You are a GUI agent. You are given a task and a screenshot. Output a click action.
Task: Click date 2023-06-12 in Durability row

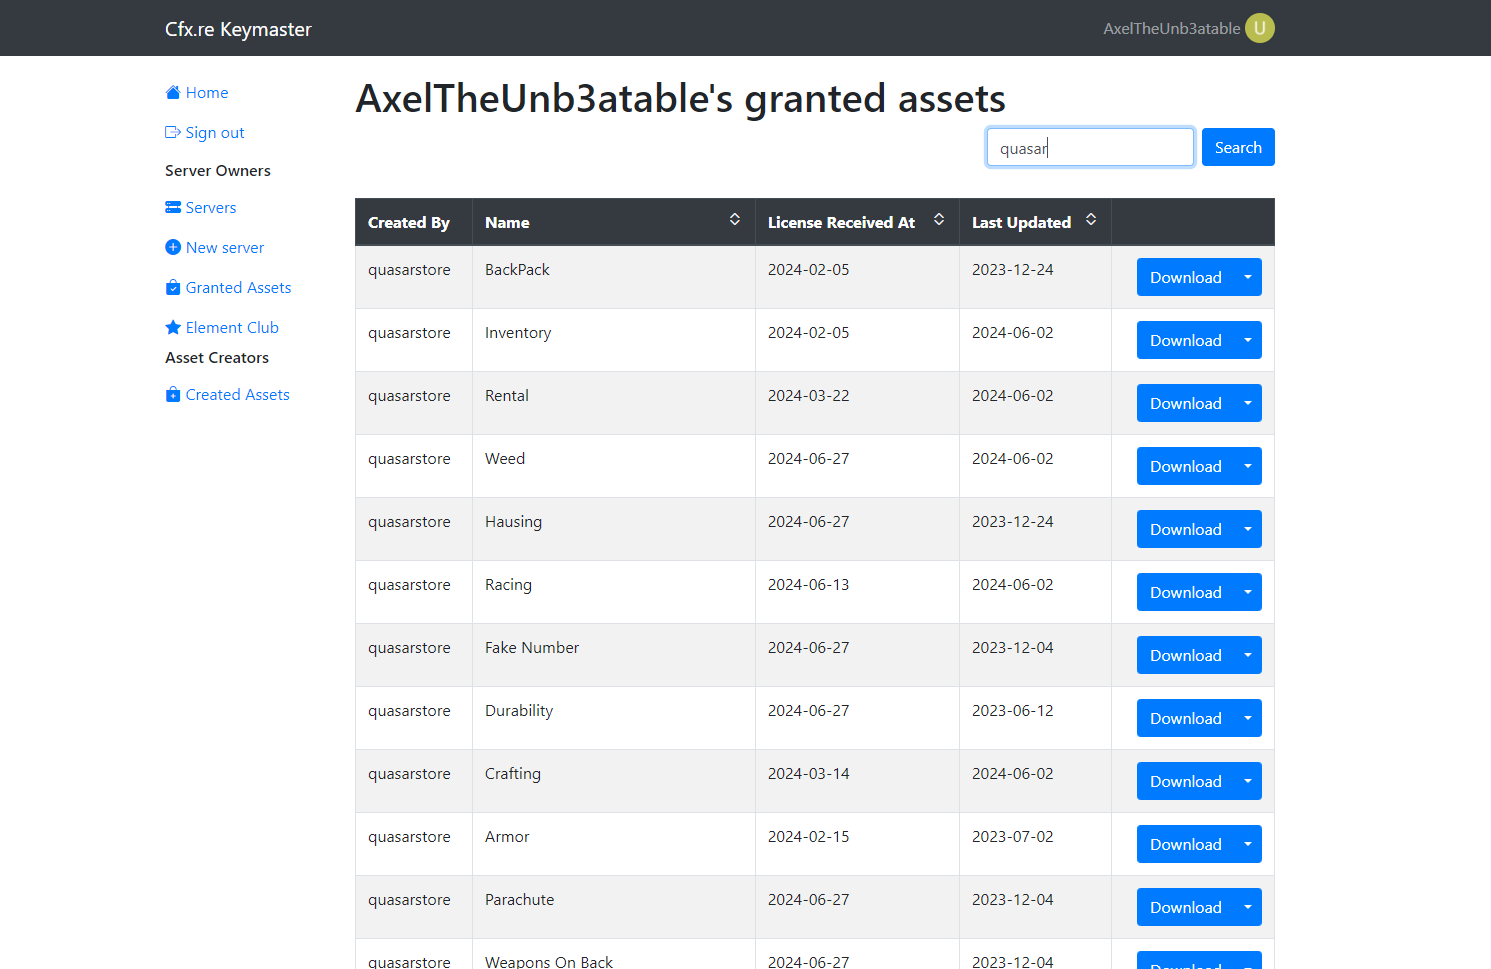[x=1012, y=711]
